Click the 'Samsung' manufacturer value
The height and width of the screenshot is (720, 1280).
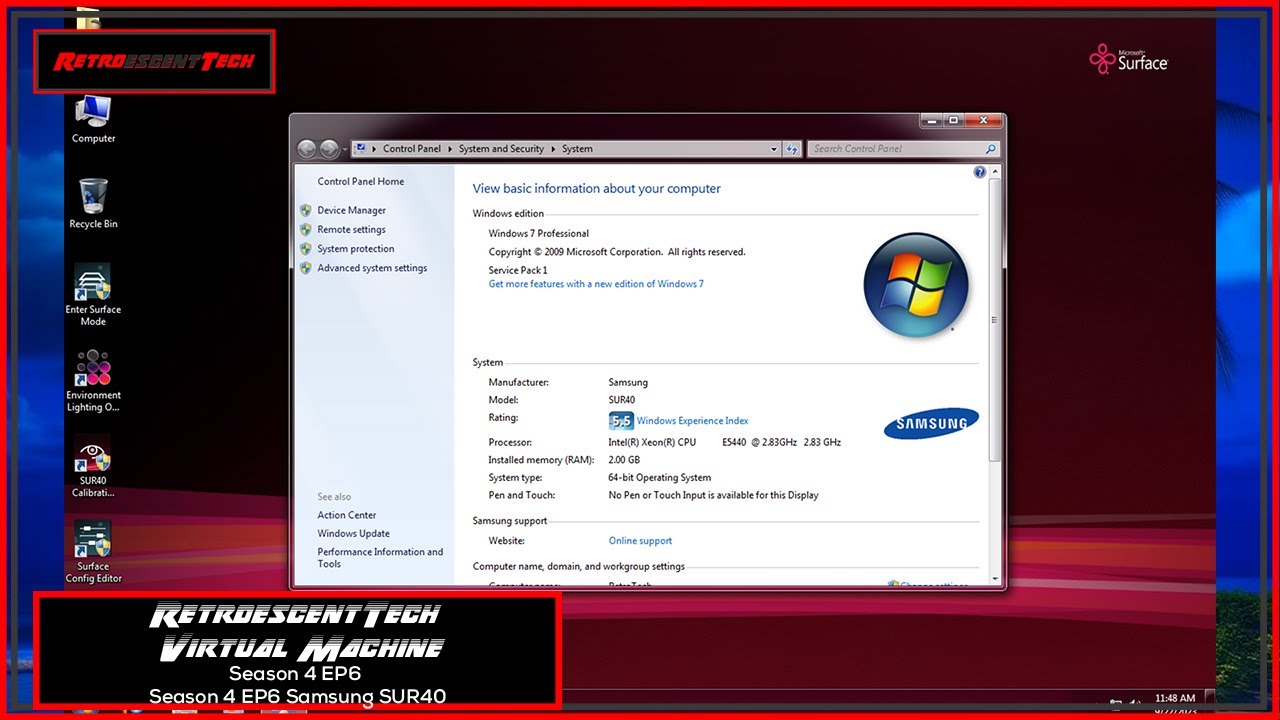(628, 383)
